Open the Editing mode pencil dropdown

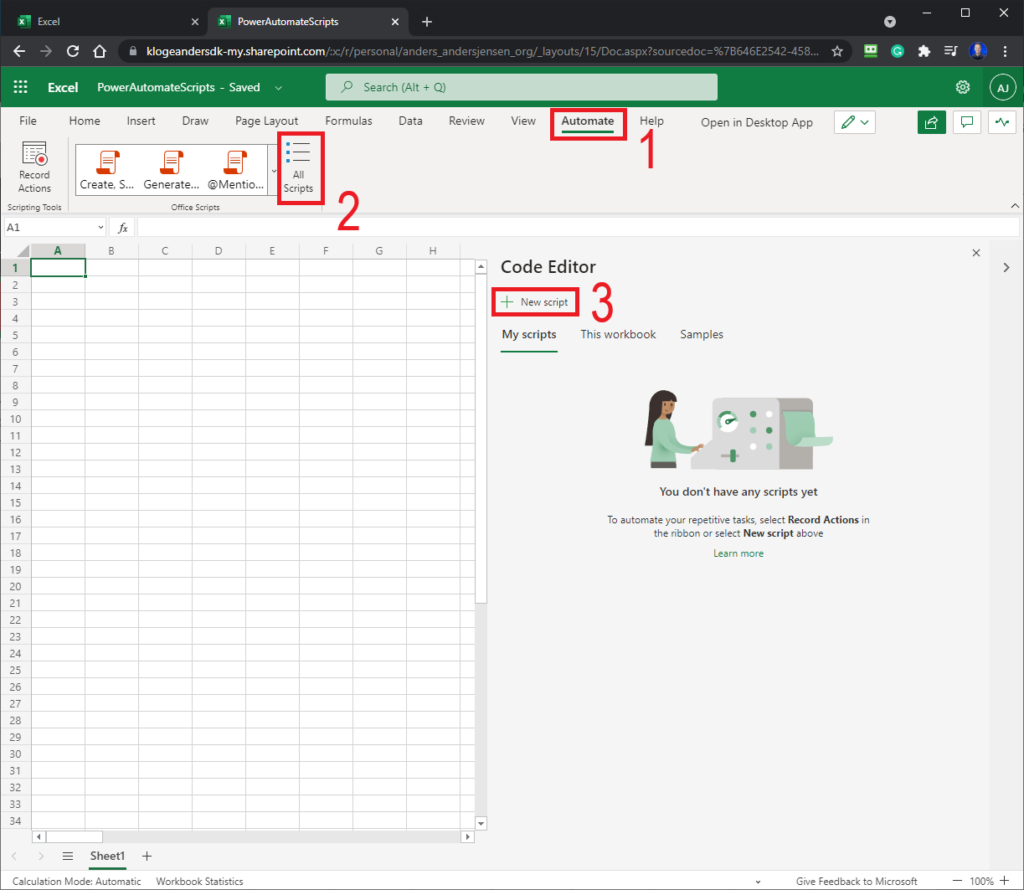[x=855, y=122]
